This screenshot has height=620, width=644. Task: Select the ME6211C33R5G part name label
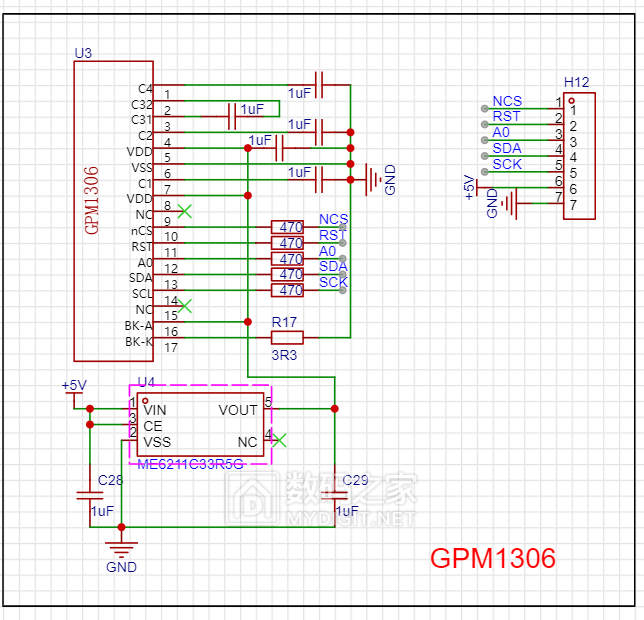tap(190, 464)
